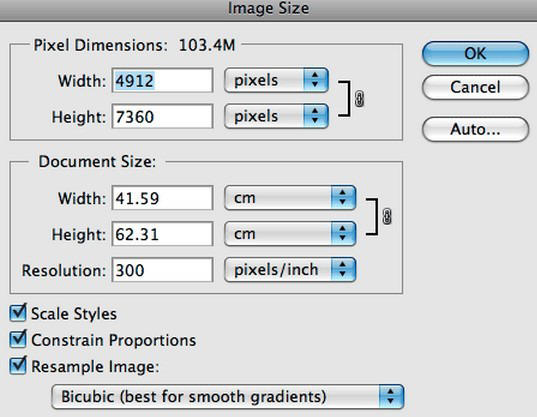This screenshot has height=417, width=537.
Task: Click the document size chain link icon
Action: (x=387, y=216)
